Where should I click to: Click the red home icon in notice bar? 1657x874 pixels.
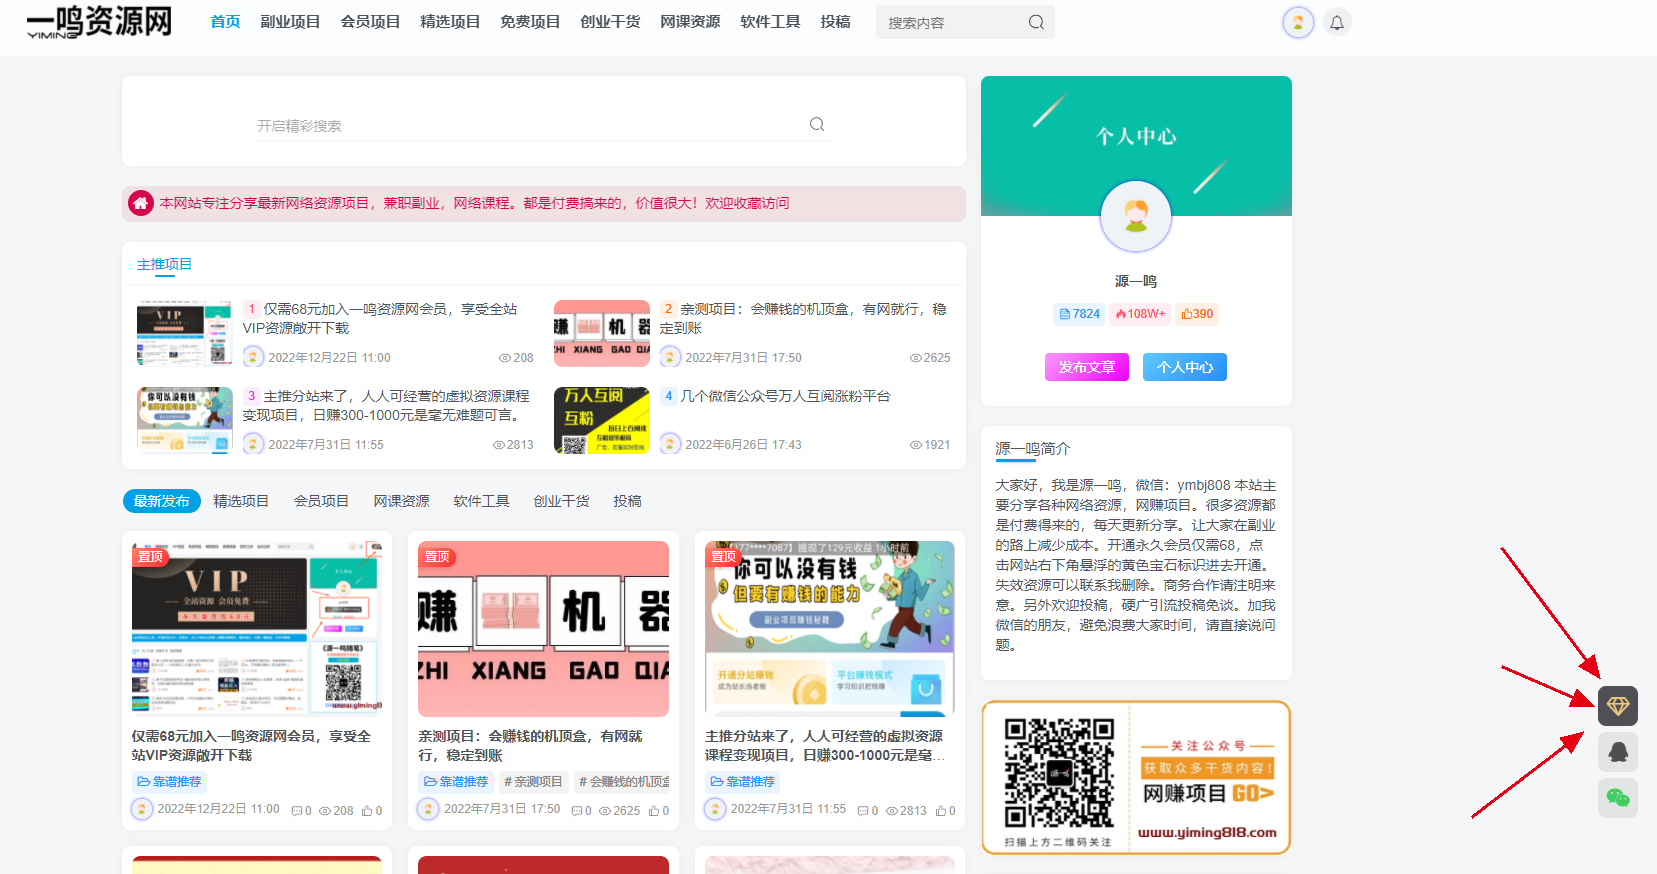[141, 203]
